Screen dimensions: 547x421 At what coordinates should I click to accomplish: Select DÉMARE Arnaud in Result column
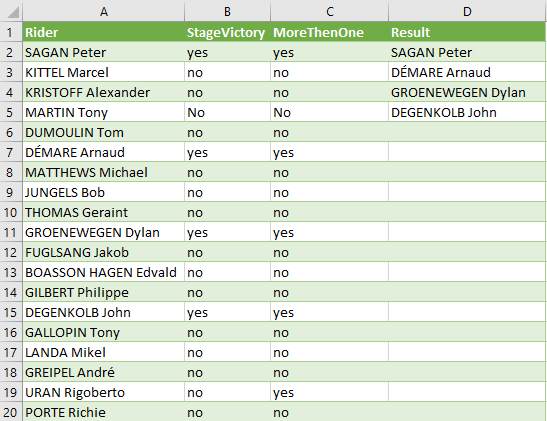[467, 72]
